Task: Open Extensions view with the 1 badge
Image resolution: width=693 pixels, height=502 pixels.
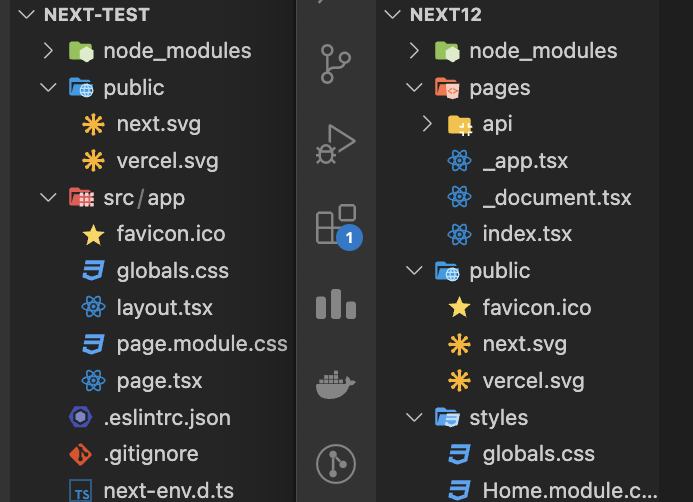Action: pos(339,226)
